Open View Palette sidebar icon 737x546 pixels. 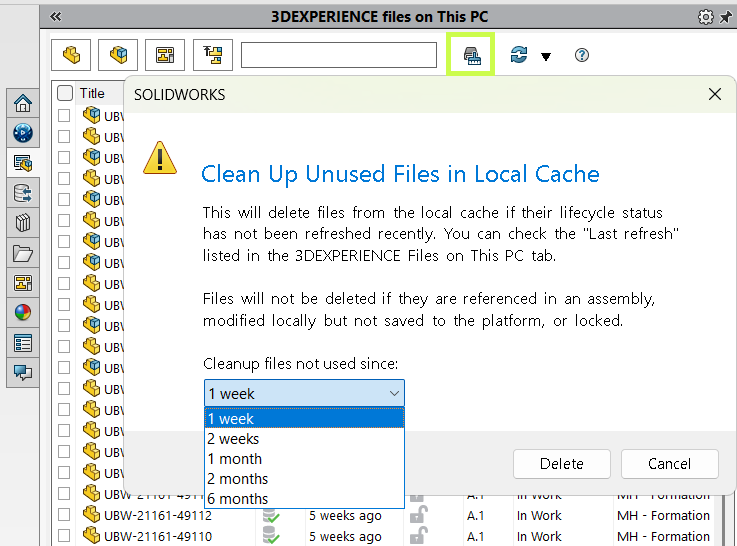(23, 283)
